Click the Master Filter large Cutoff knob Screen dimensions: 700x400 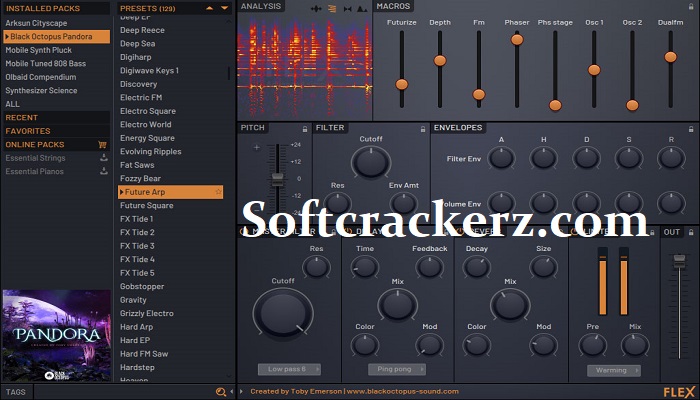[283, 312]
